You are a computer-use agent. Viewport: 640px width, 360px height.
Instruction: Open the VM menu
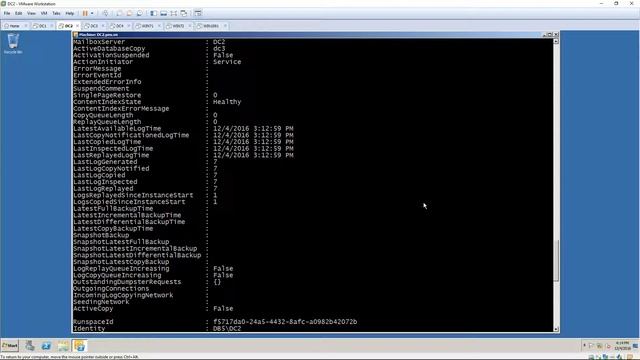44,13
